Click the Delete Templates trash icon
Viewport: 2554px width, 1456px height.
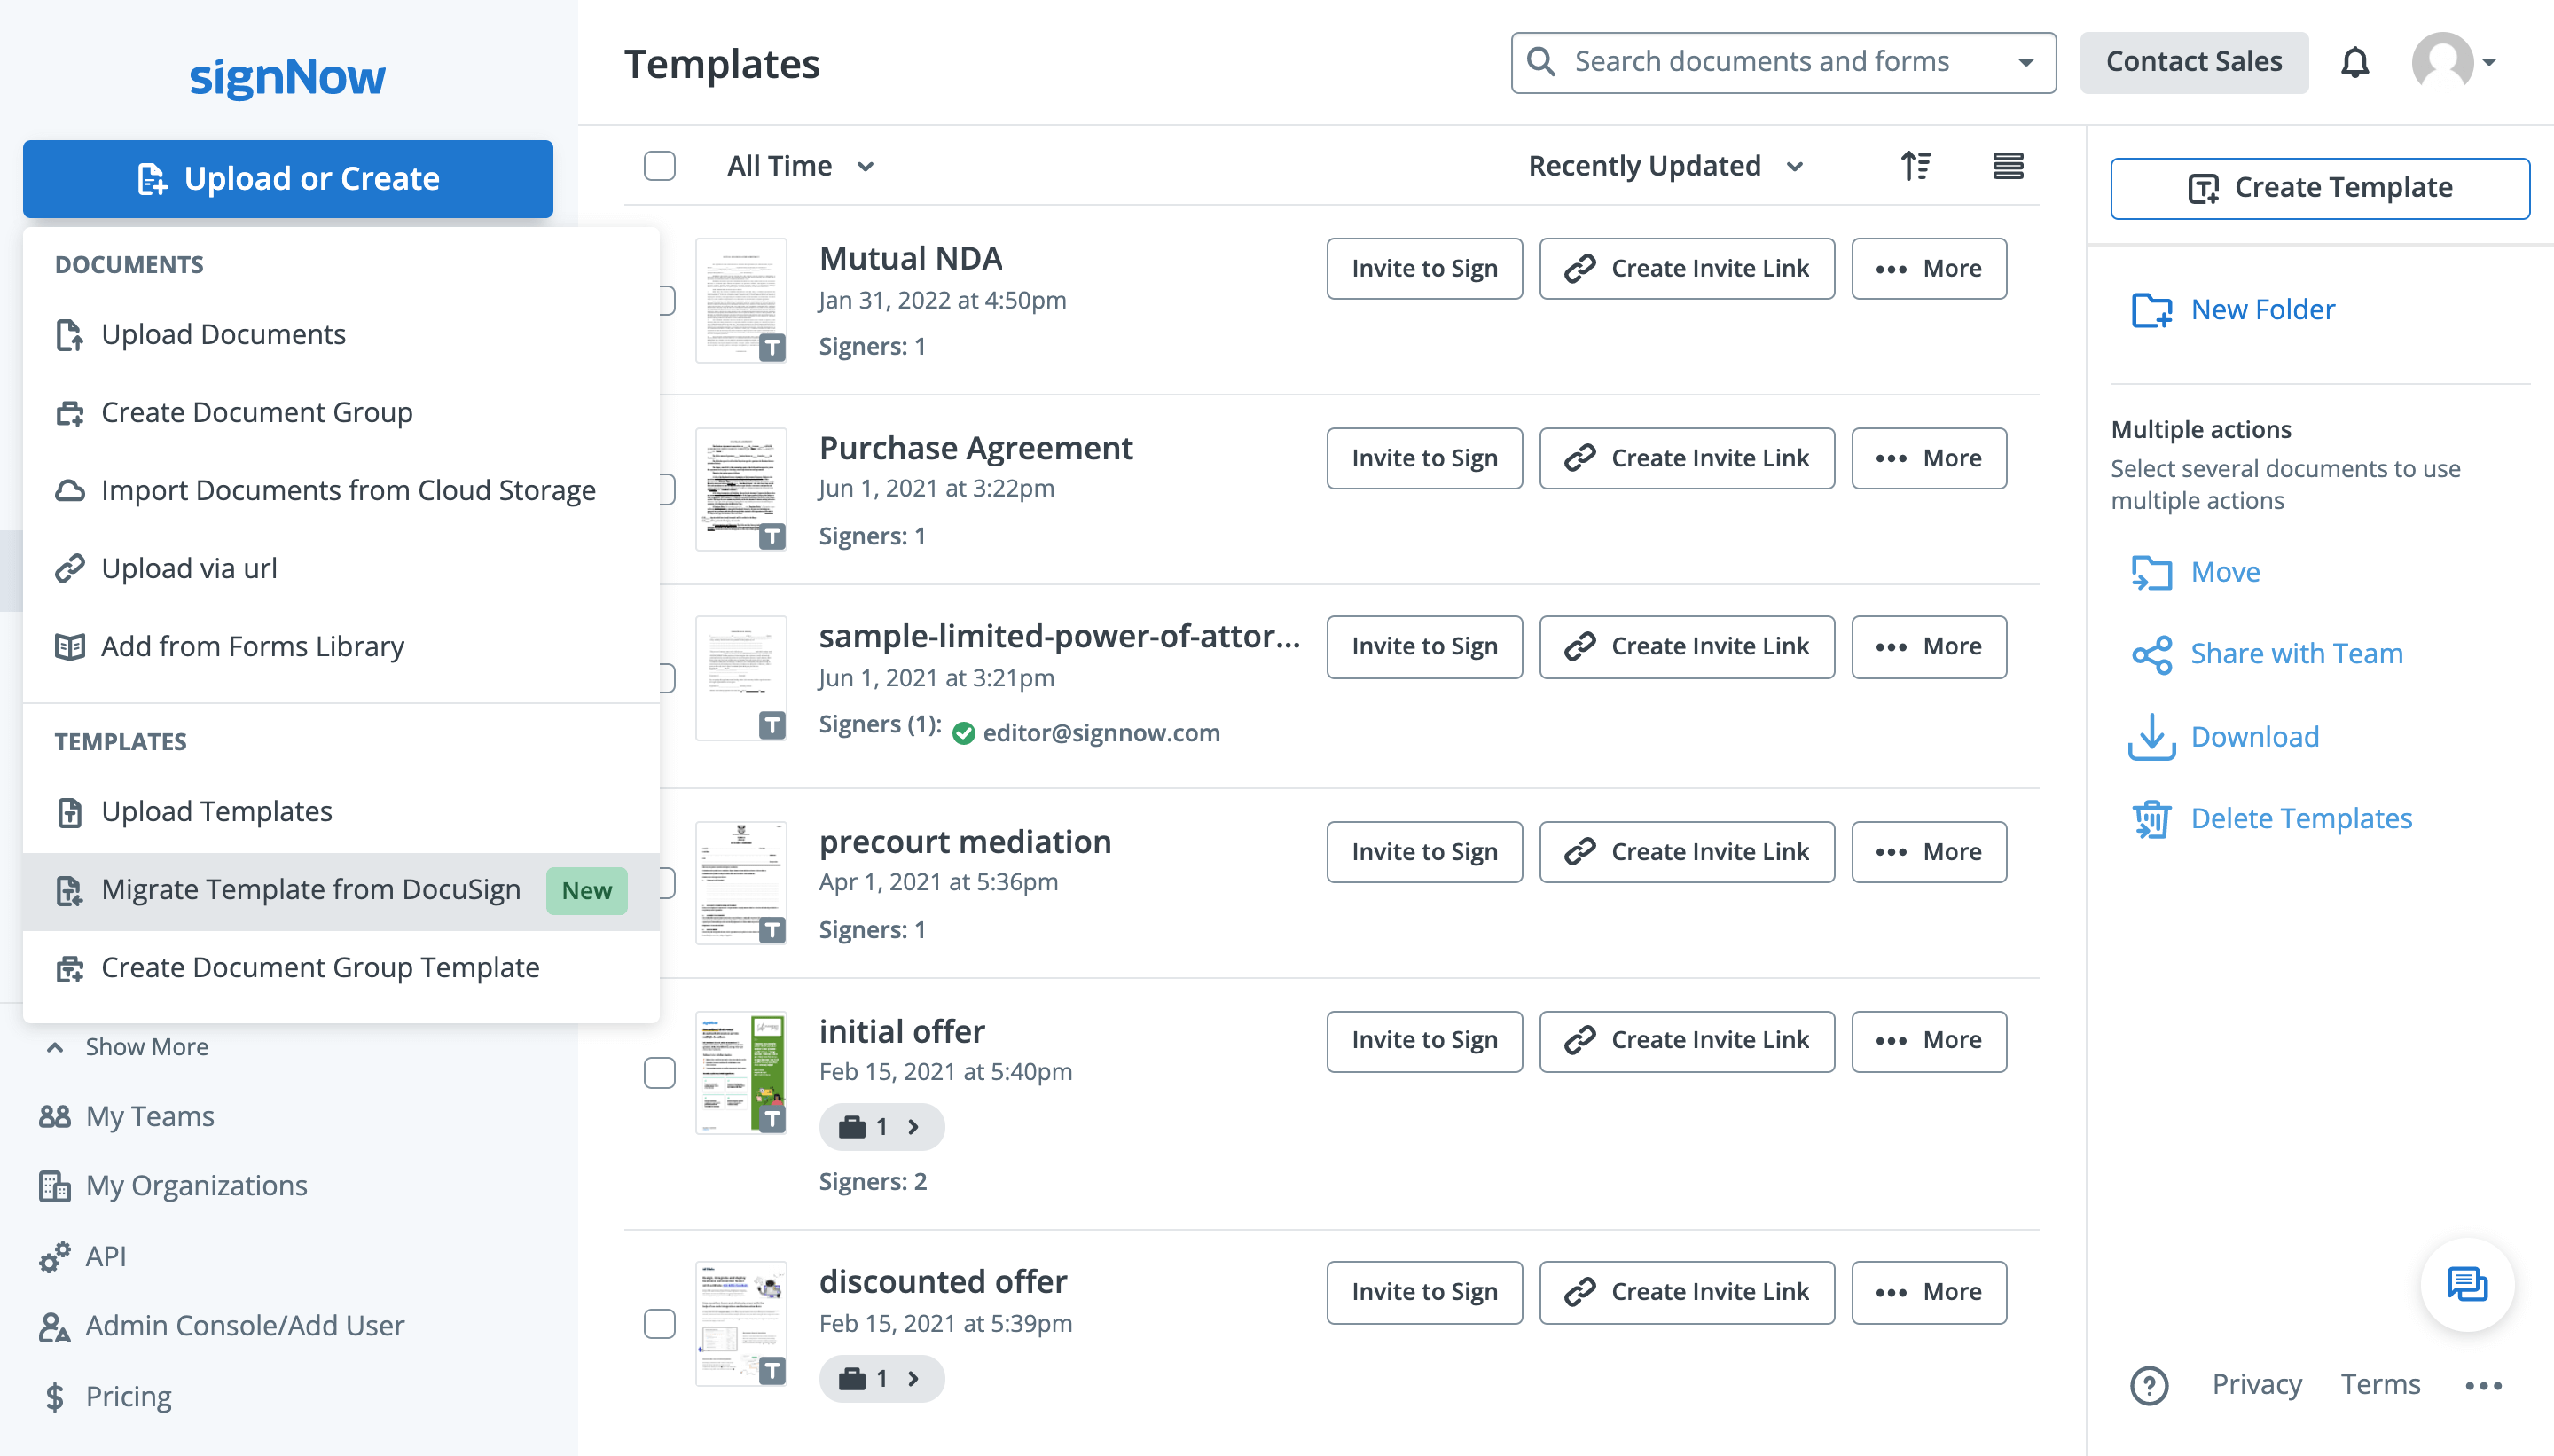[2151, 819]
